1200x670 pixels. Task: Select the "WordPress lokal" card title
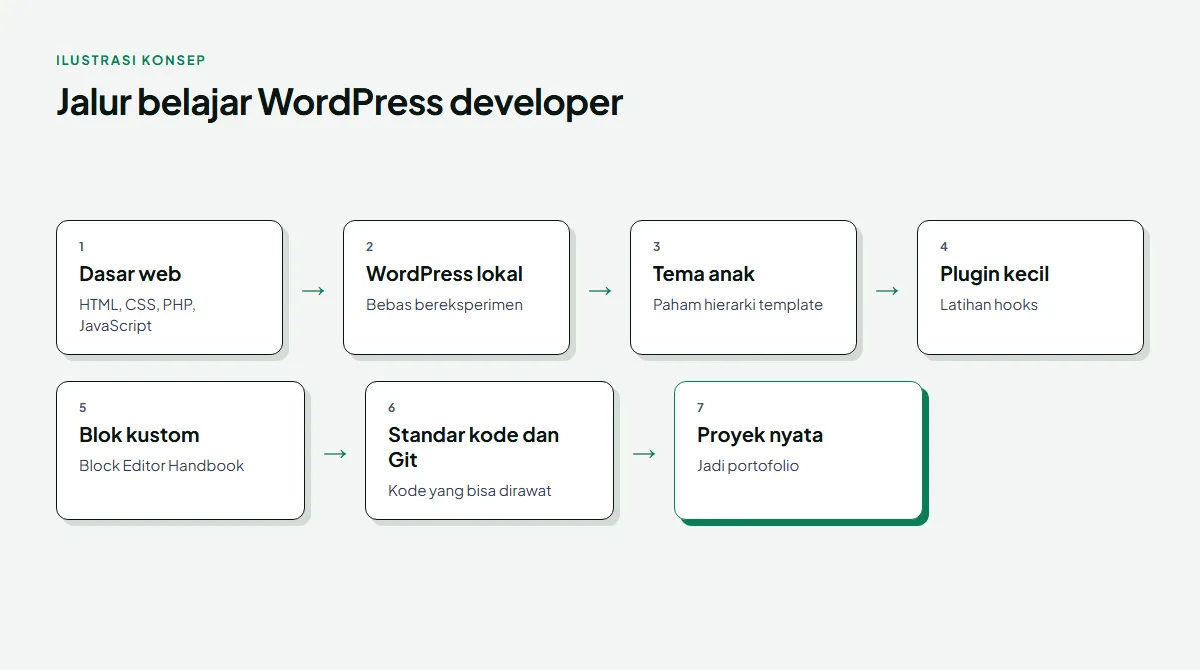444,274
